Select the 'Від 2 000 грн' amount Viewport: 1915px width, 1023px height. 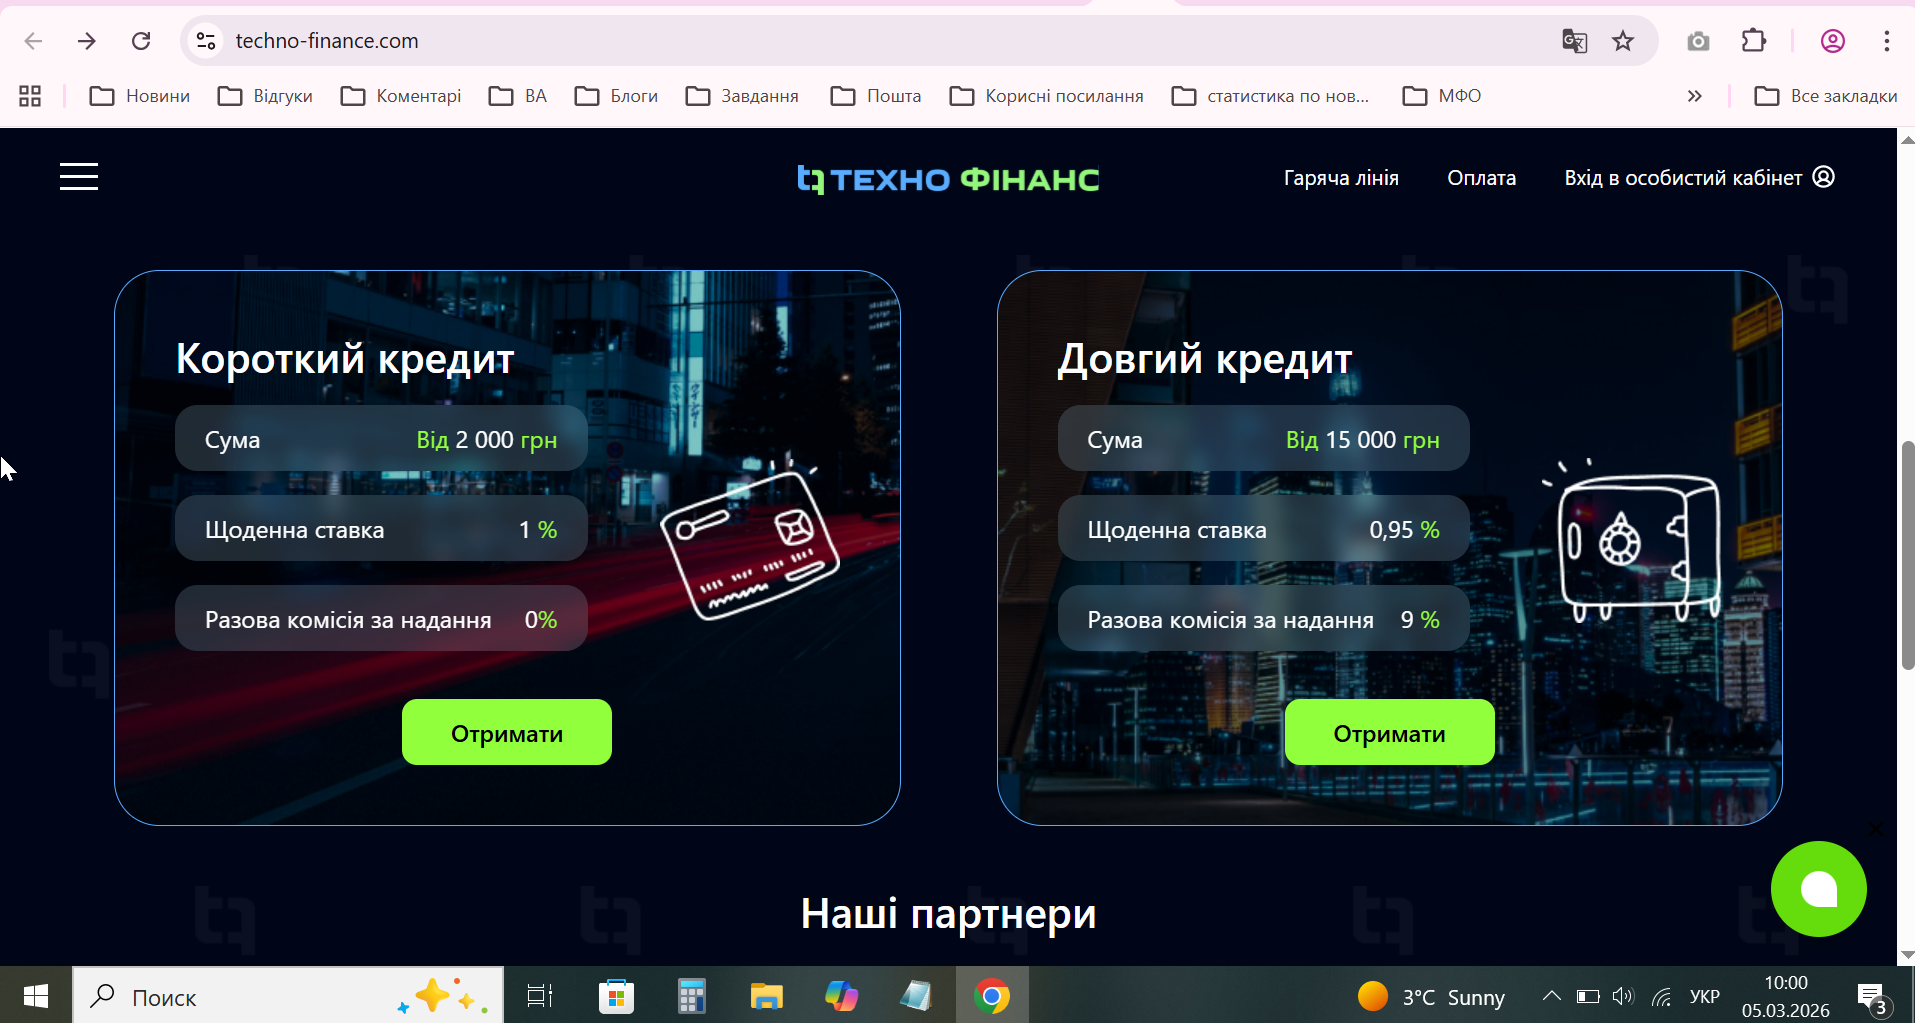coord(487,440)
